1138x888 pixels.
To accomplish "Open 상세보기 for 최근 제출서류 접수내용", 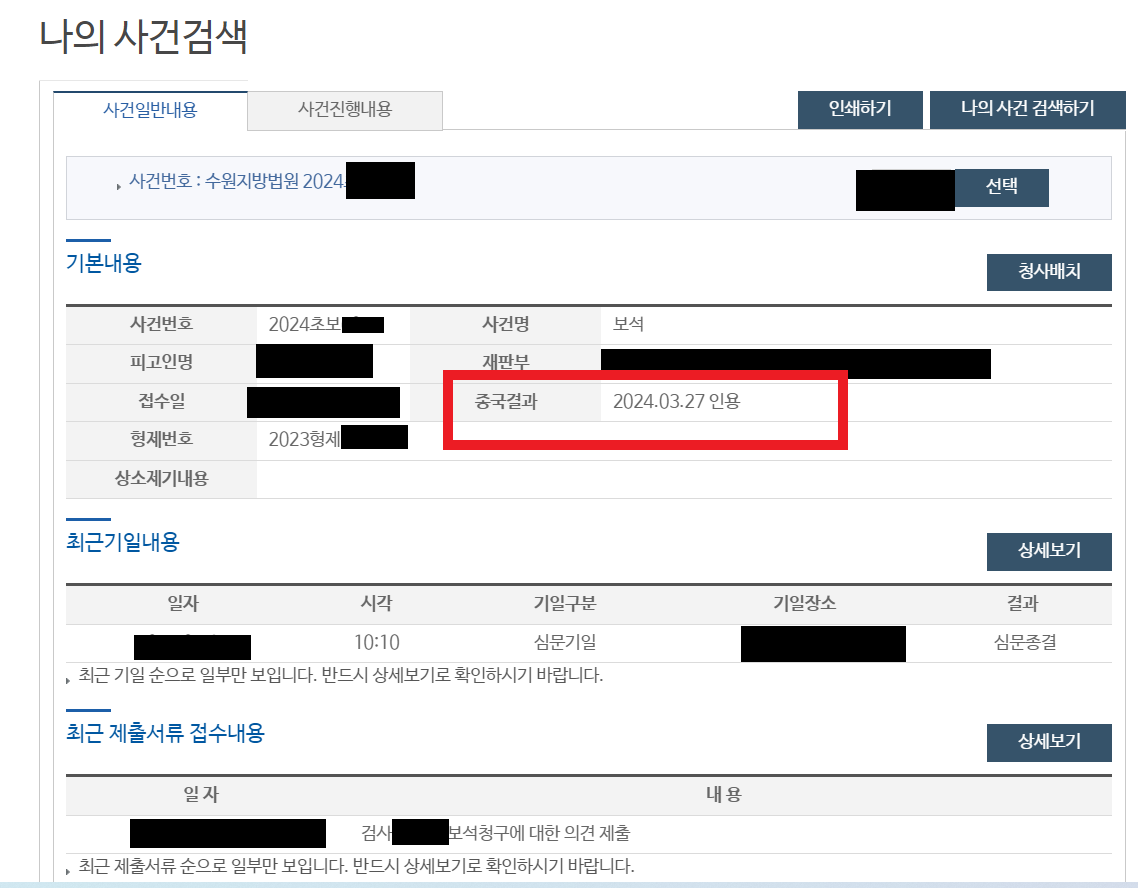I will [x=1049, y=742].
